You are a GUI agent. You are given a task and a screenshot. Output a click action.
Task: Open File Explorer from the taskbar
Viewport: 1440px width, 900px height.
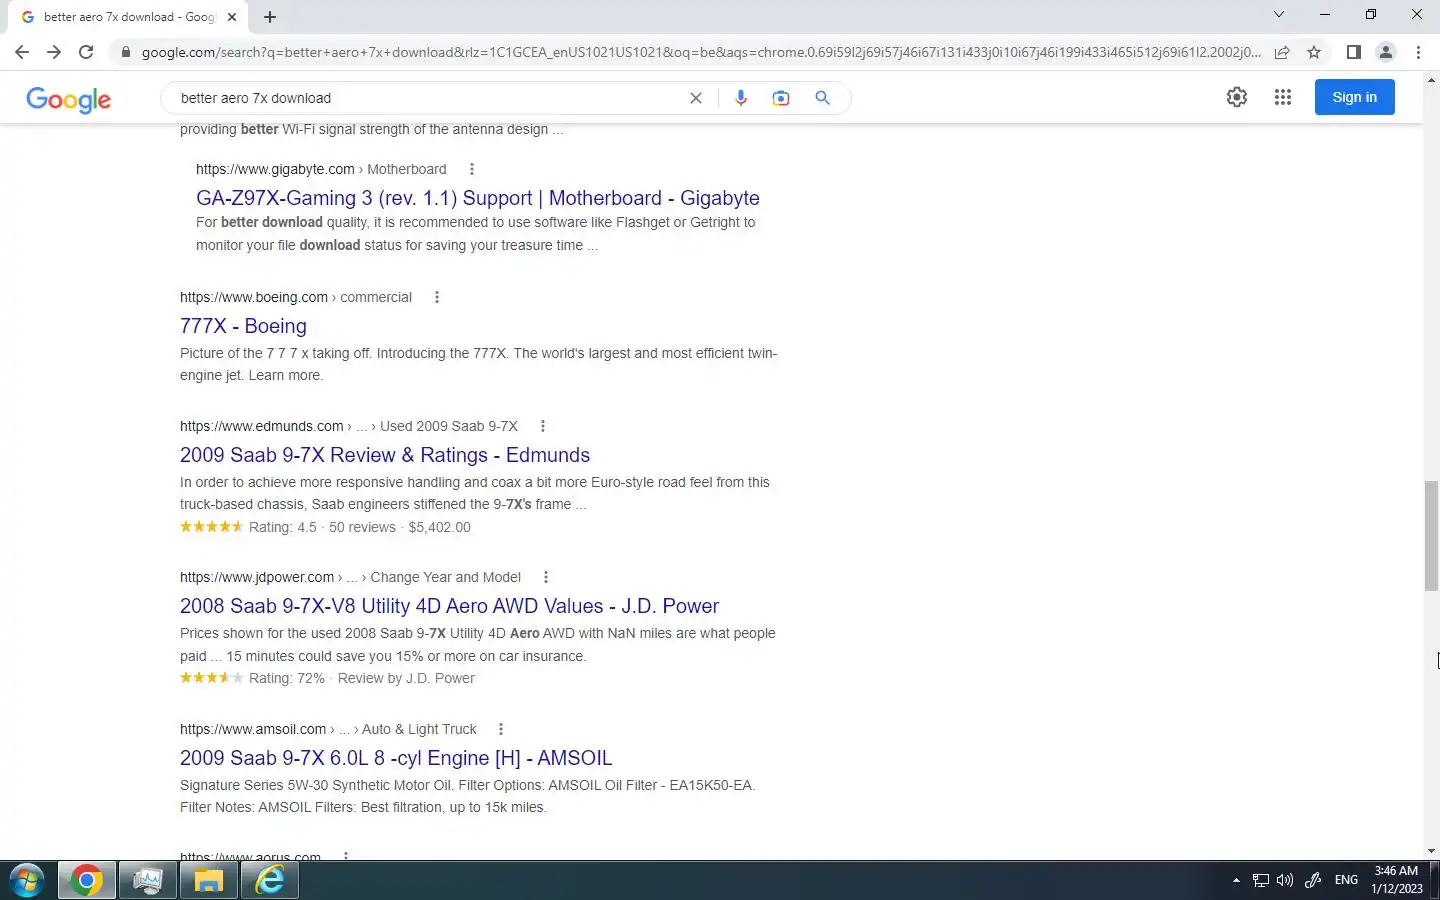click(x=208, y=881)
